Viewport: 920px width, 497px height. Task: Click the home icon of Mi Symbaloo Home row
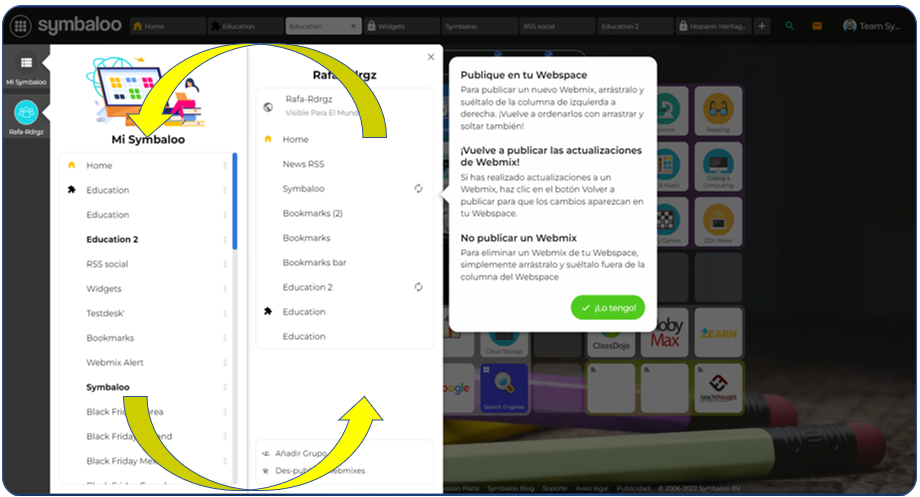tap(72, 165)
